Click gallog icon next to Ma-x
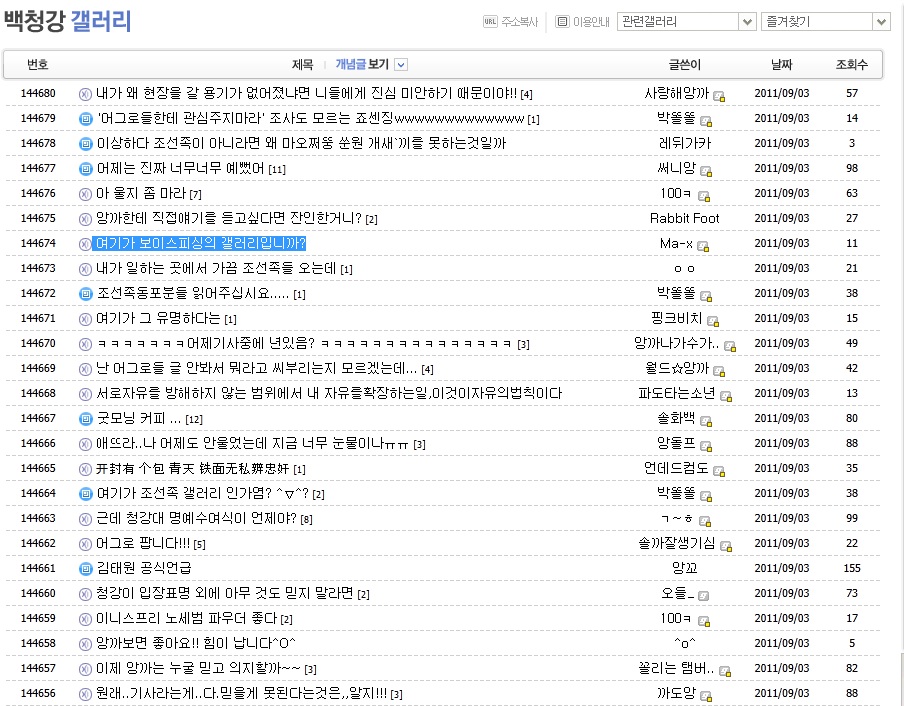 click(703, 246)
